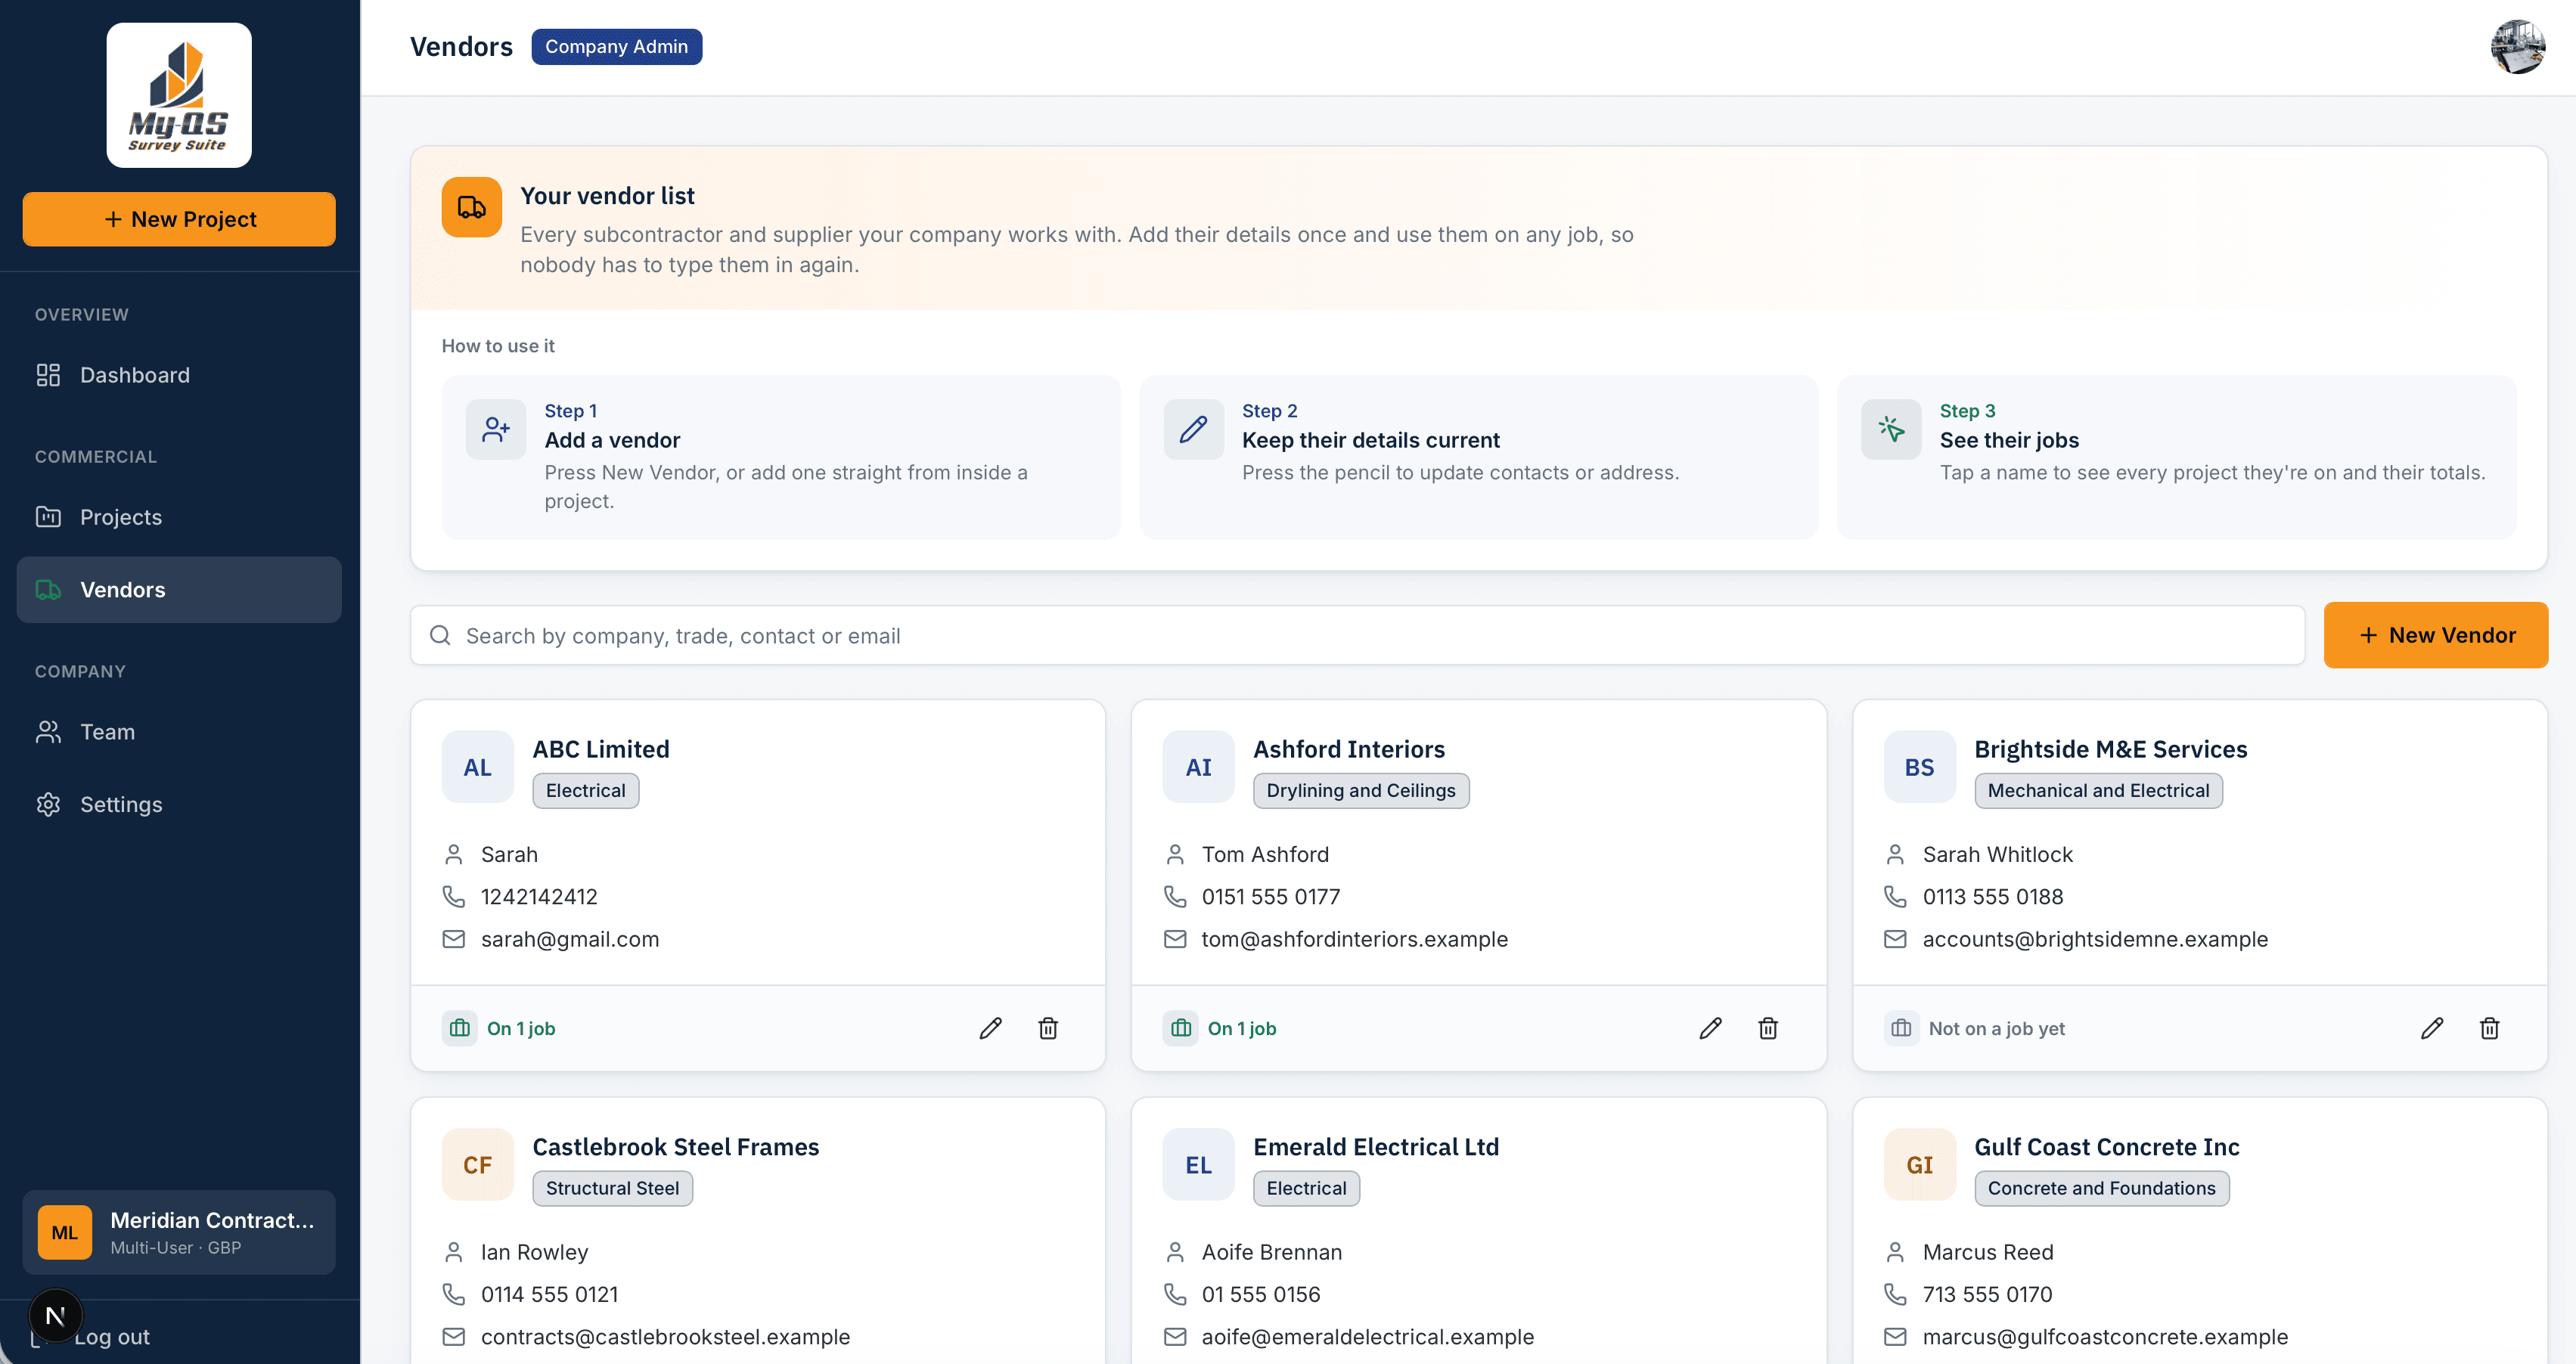Click the Step 3 cursor-click icon
2576x1364 pixels.
1890,429
